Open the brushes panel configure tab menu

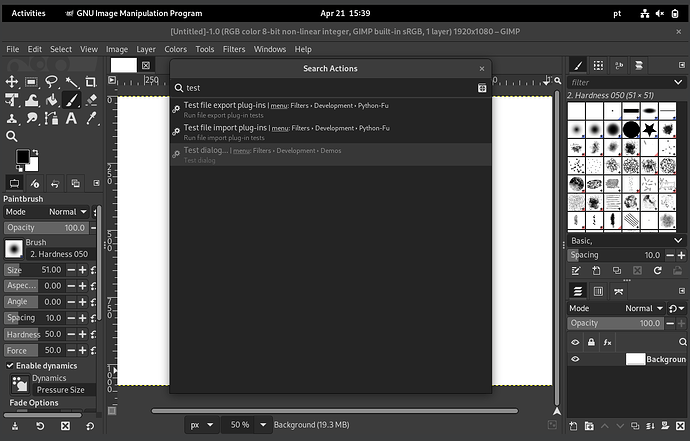682,65
